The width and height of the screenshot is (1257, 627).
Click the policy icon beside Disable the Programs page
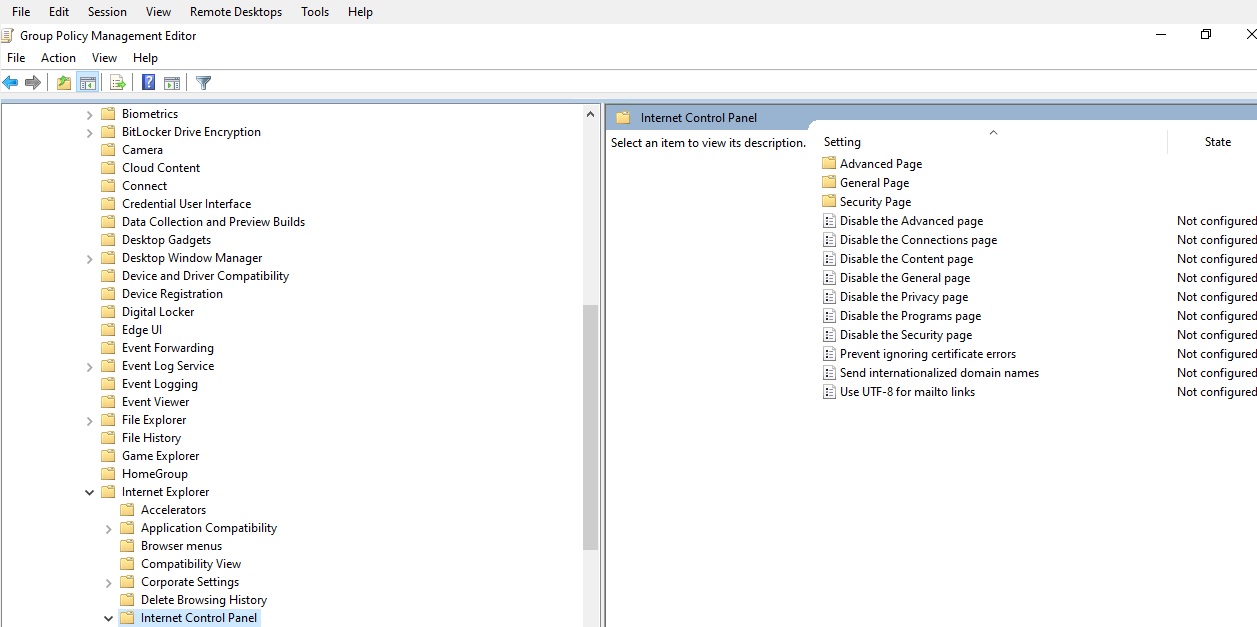829,316
